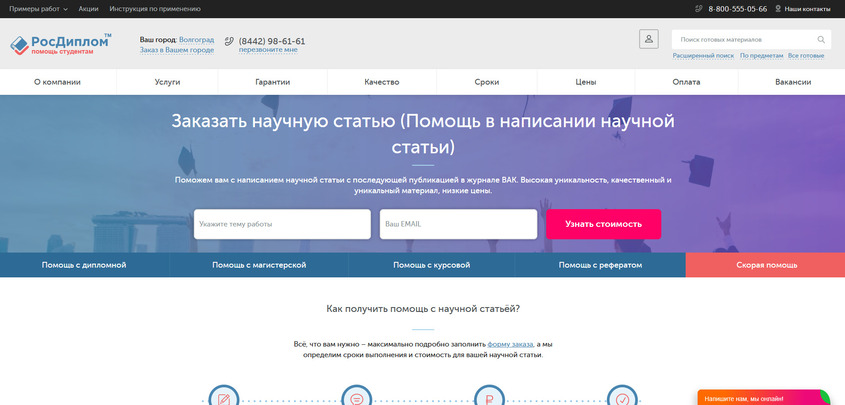Open the Гарантии menu item
The image size is (845, 405).
273,82
